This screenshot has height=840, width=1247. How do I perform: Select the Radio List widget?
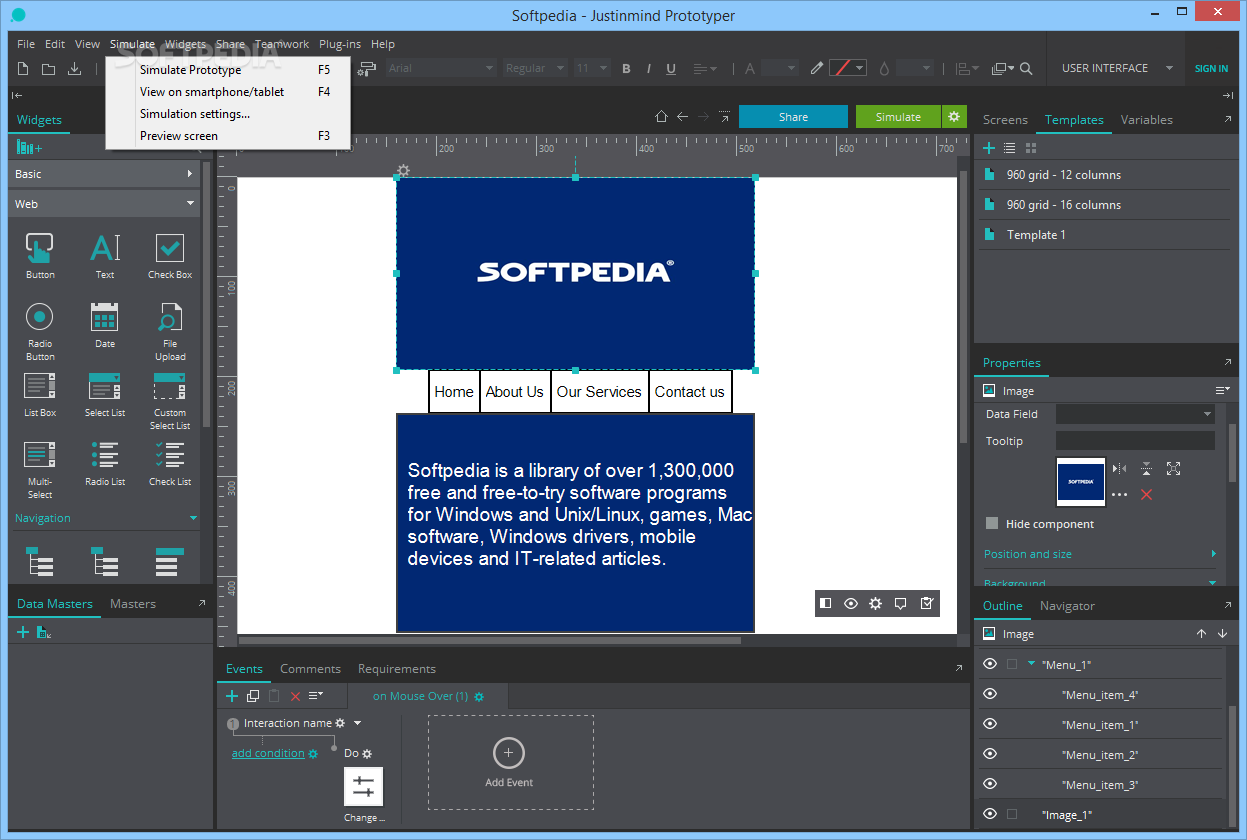tap(105, 463)
